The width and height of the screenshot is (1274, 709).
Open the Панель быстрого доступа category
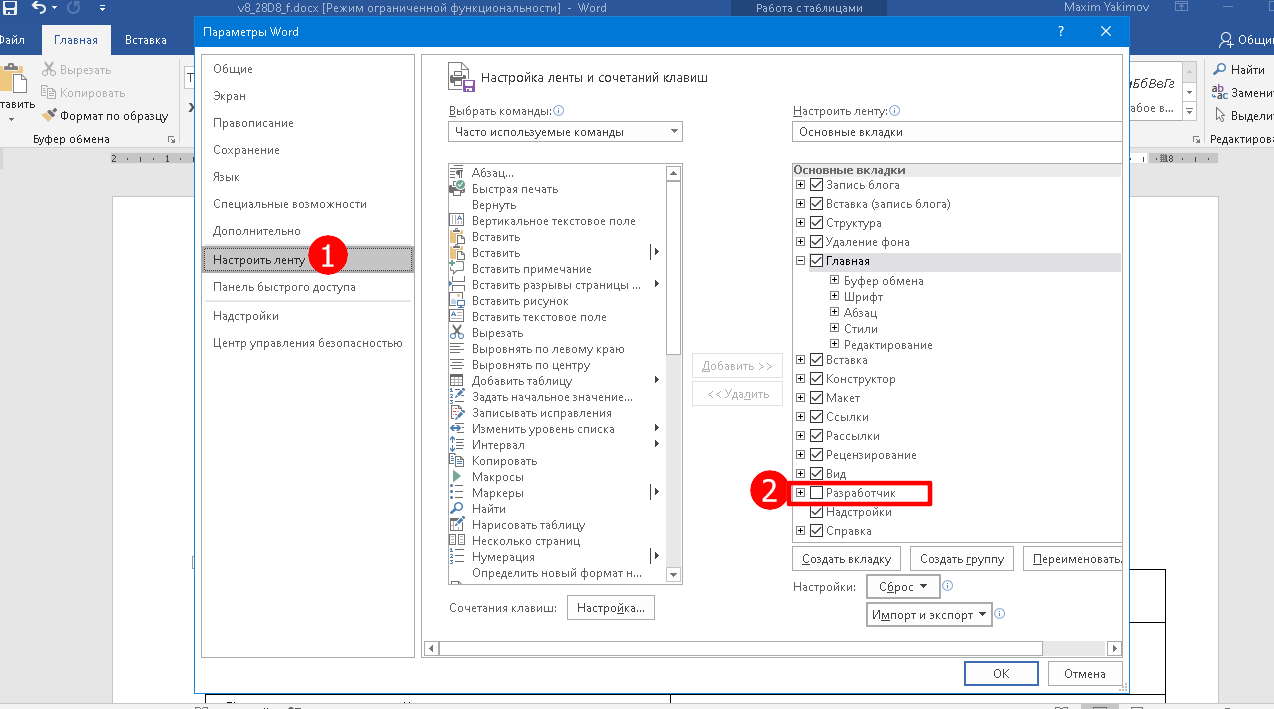tap(307, 287)
